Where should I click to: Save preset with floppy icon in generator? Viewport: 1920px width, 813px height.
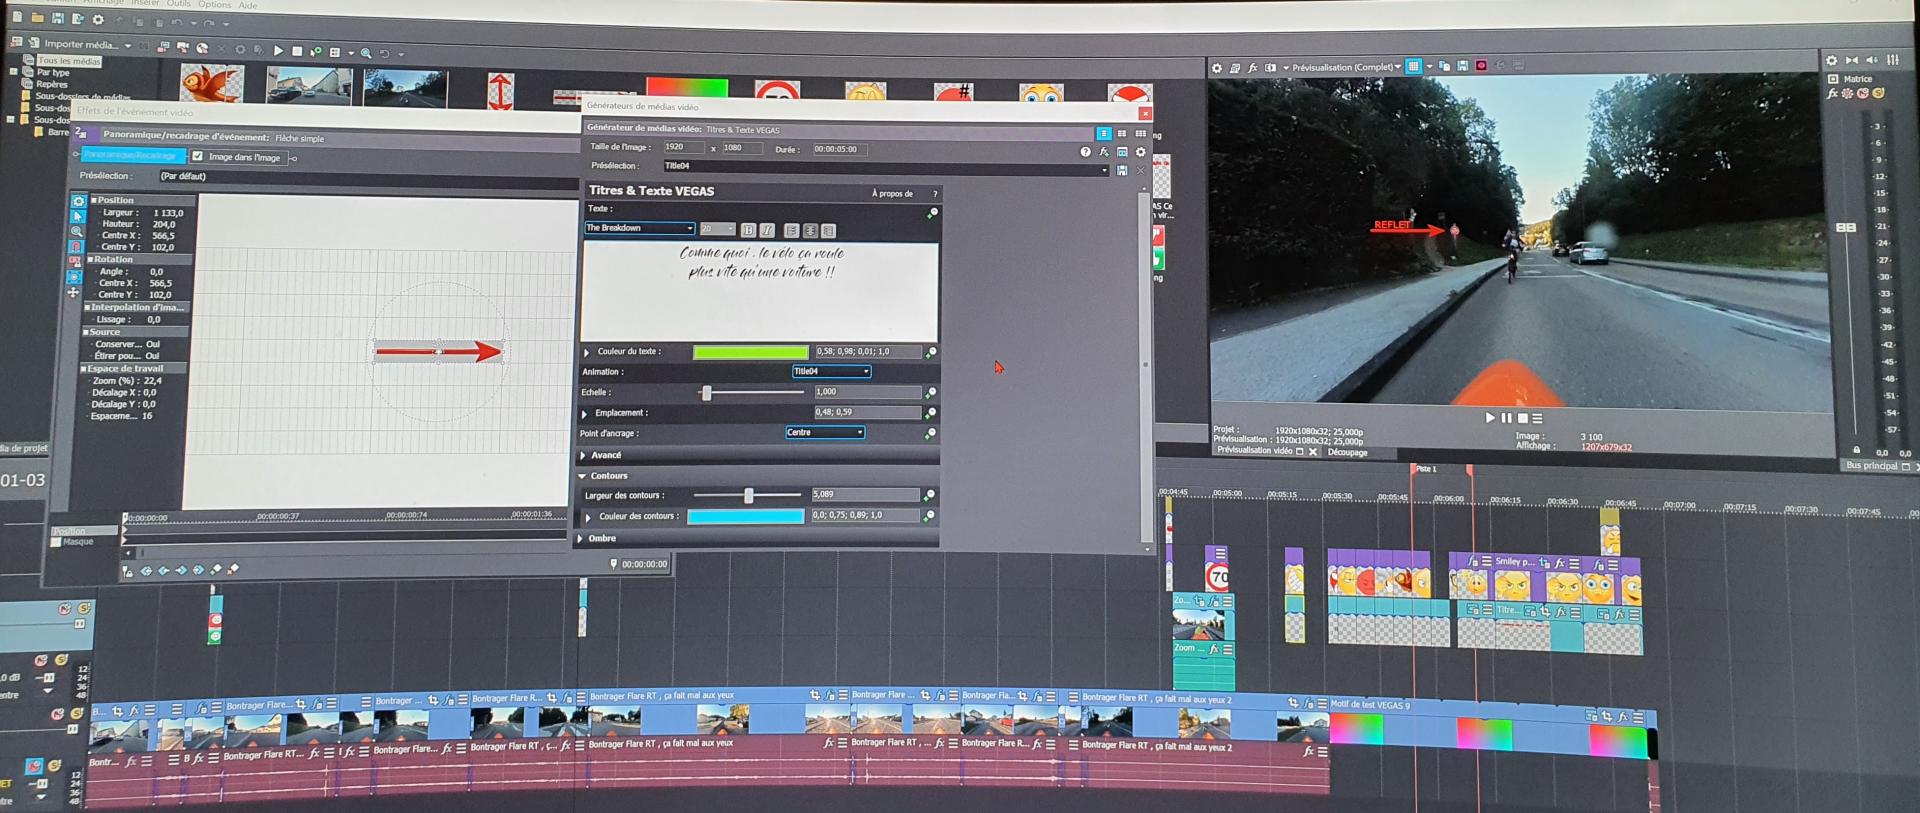[x=1122, y=171]
